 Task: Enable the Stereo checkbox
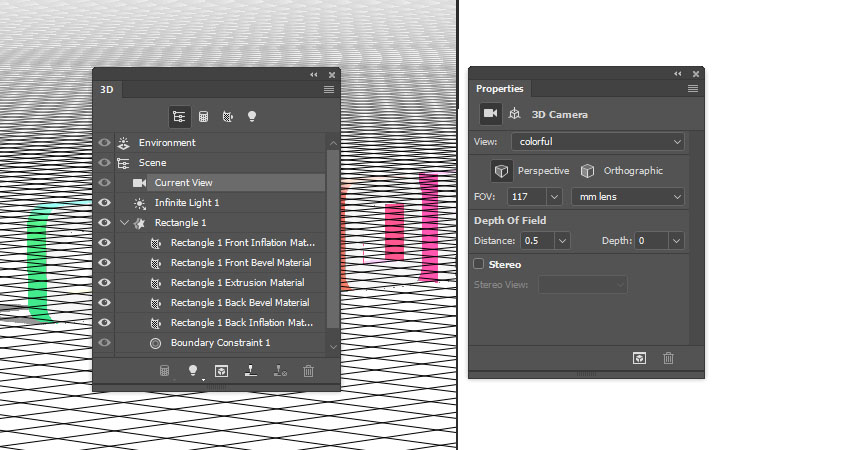[479, 264]
